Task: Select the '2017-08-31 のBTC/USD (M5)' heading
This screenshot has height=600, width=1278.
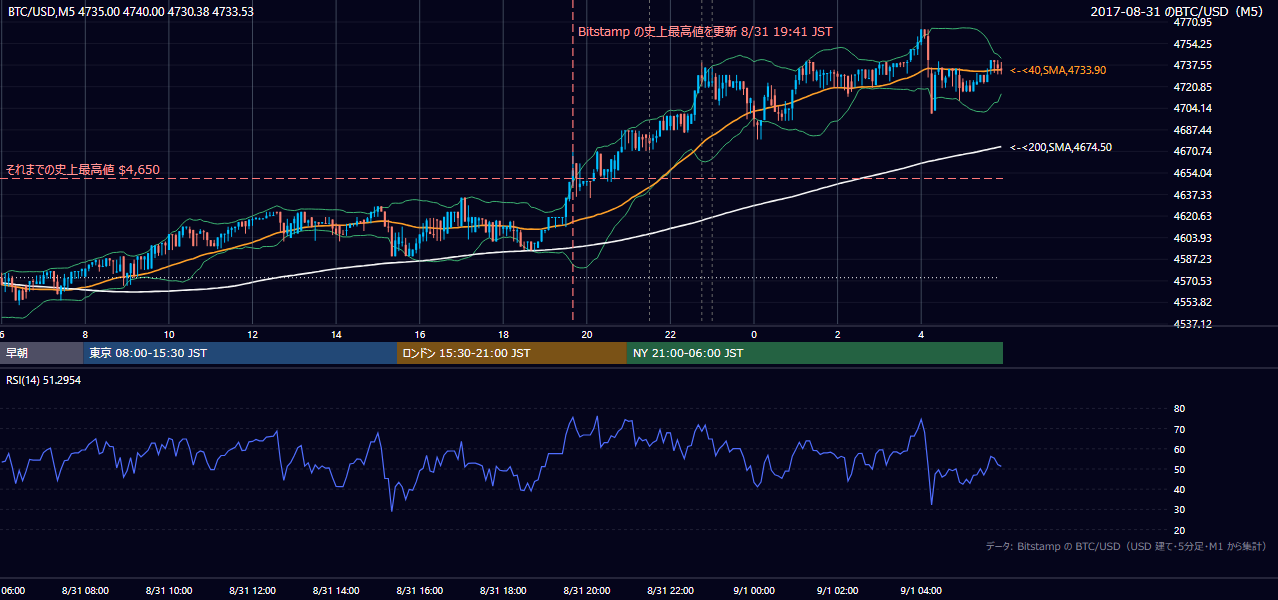Action: 1178,12
